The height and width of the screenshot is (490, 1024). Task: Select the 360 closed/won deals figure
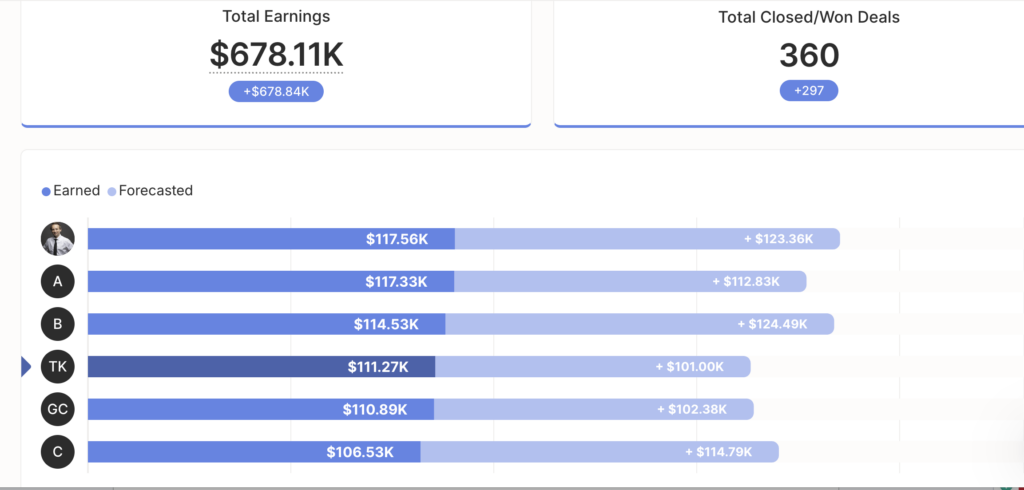click(809, 56)
